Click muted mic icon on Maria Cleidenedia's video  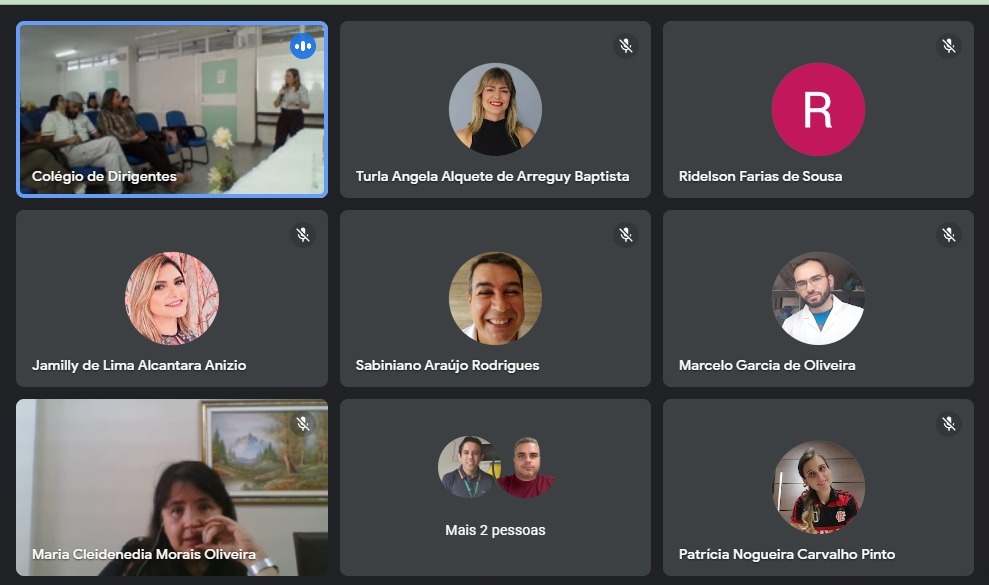(x=303, y=423)
